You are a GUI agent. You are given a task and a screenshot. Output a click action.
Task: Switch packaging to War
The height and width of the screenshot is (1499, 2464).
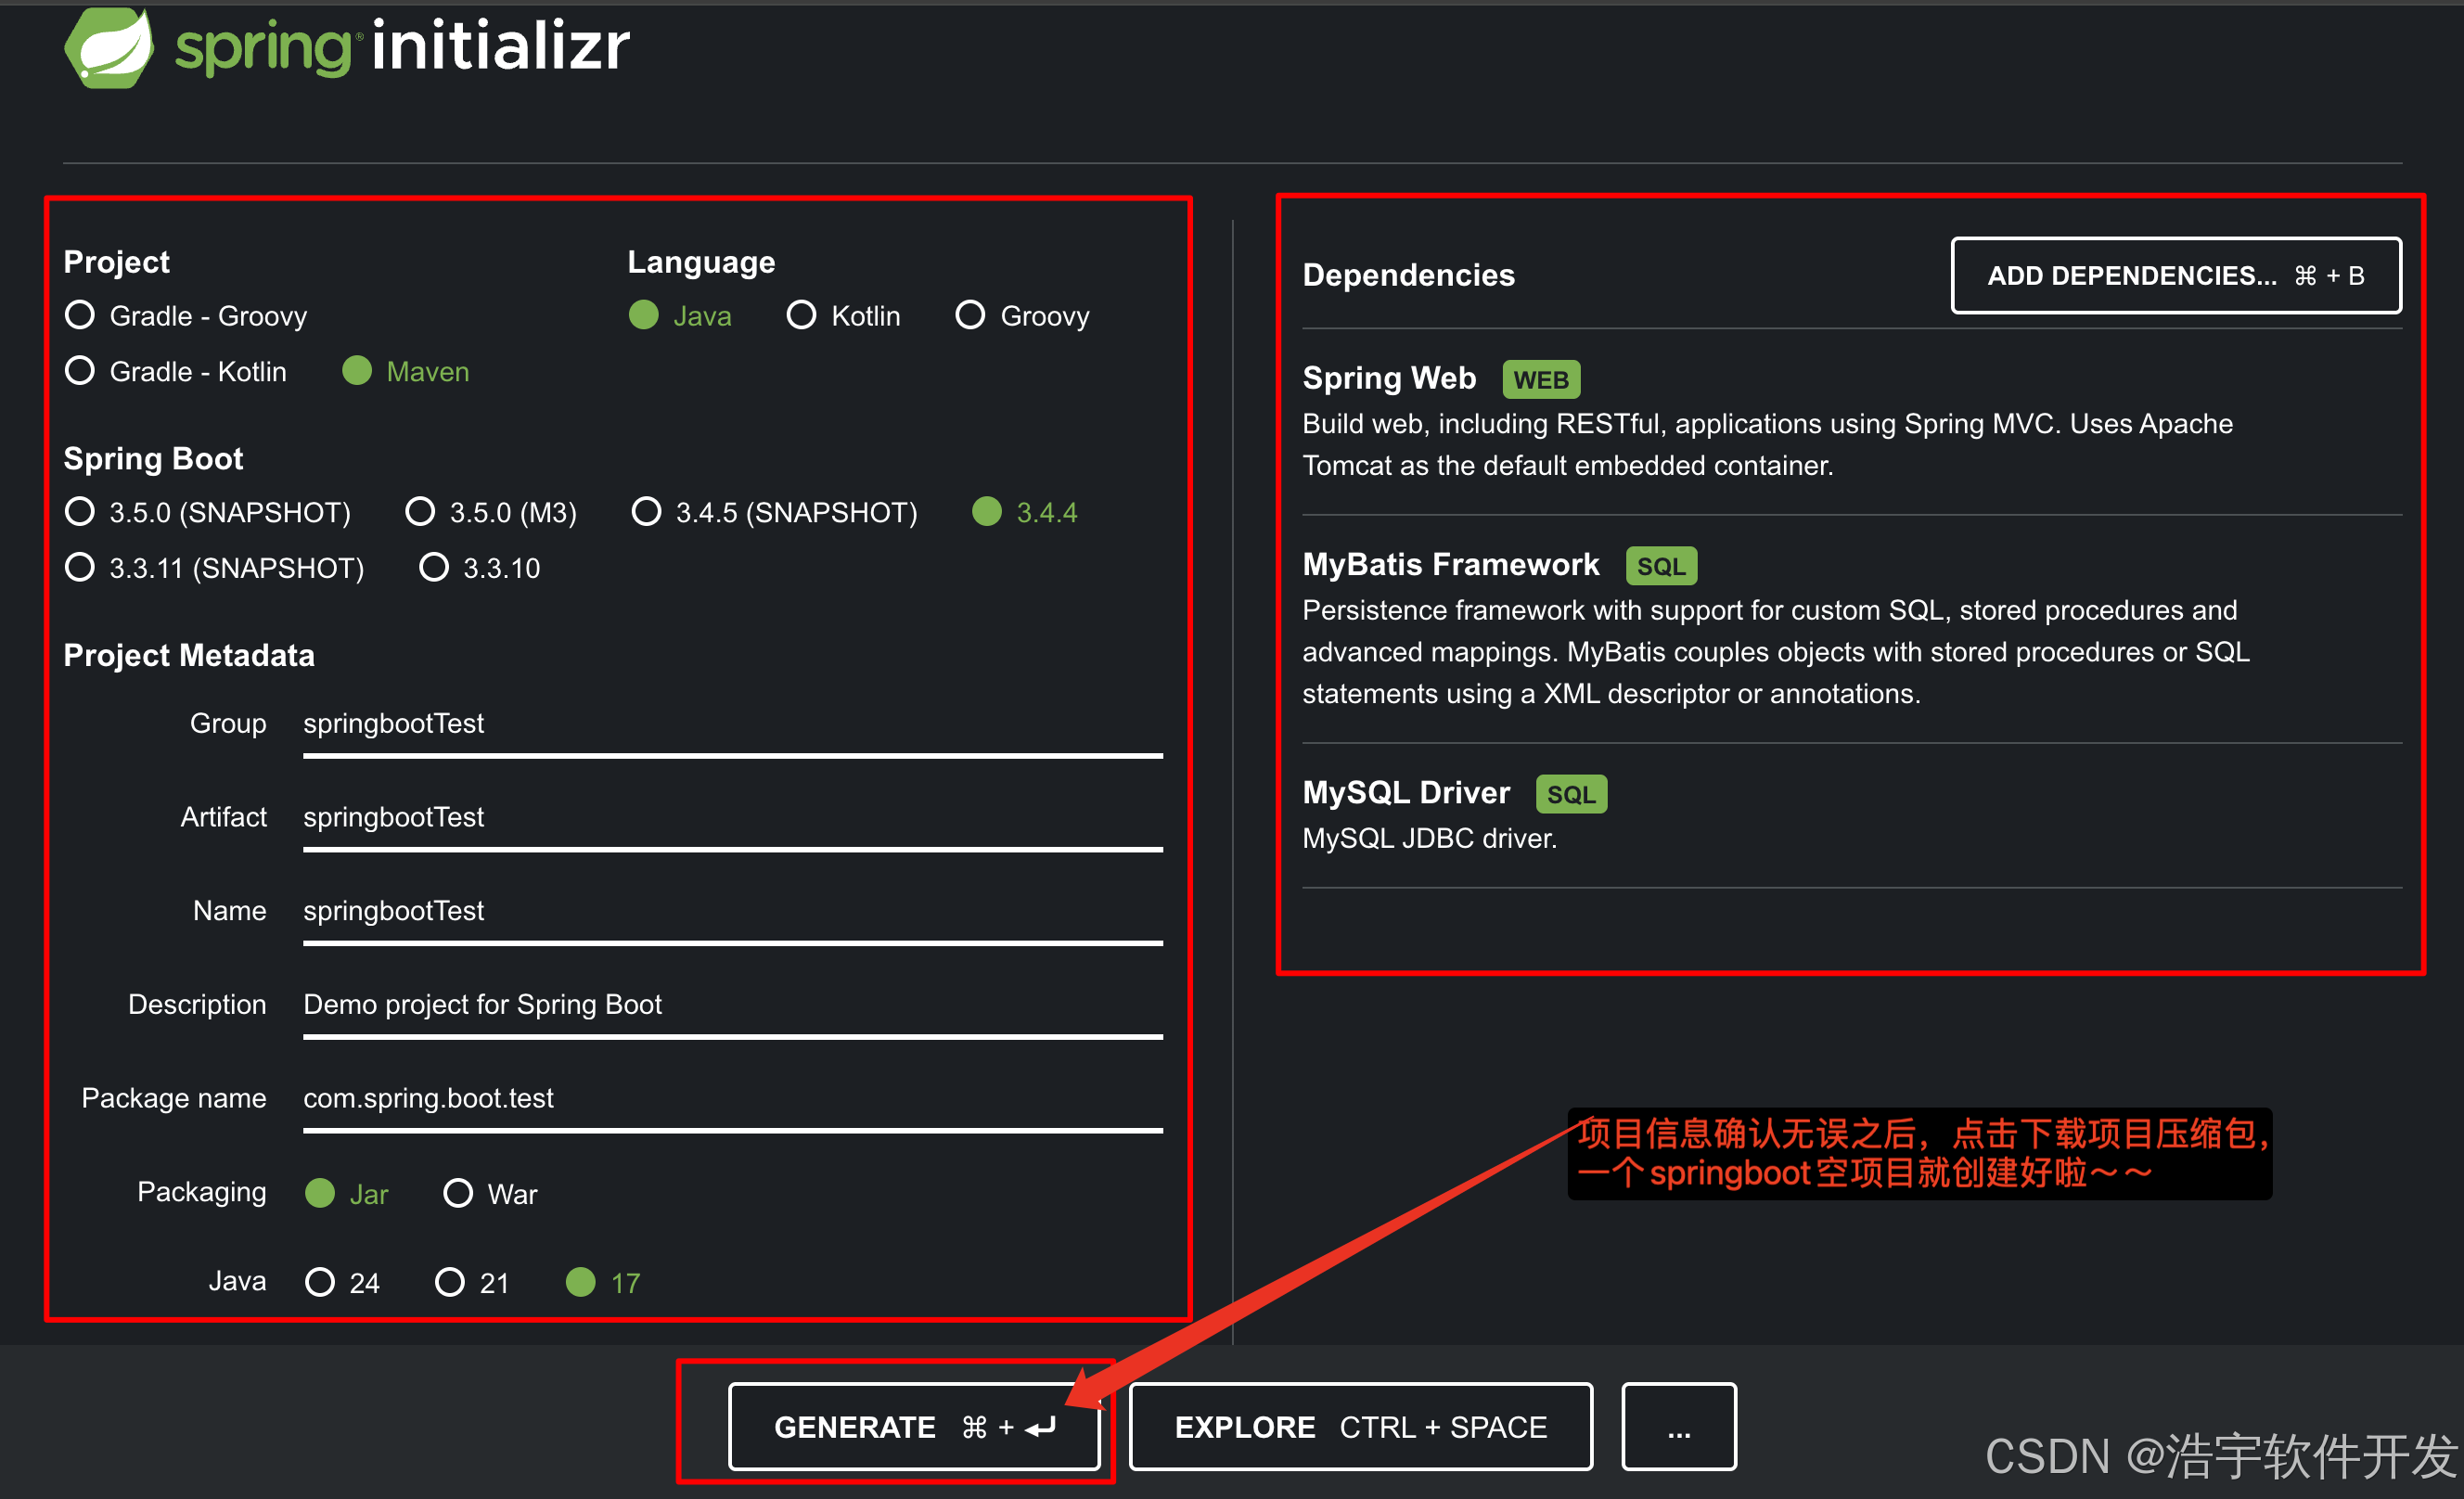pos(458,1193)
